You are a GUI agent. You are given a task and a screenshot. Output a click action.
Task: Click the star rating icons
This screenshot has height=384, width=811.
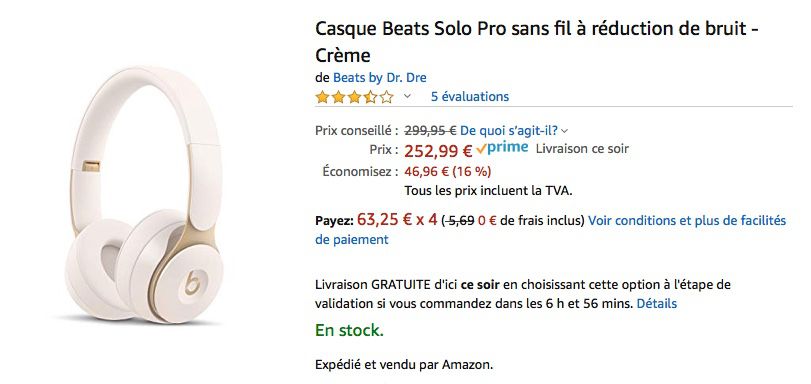354,97
